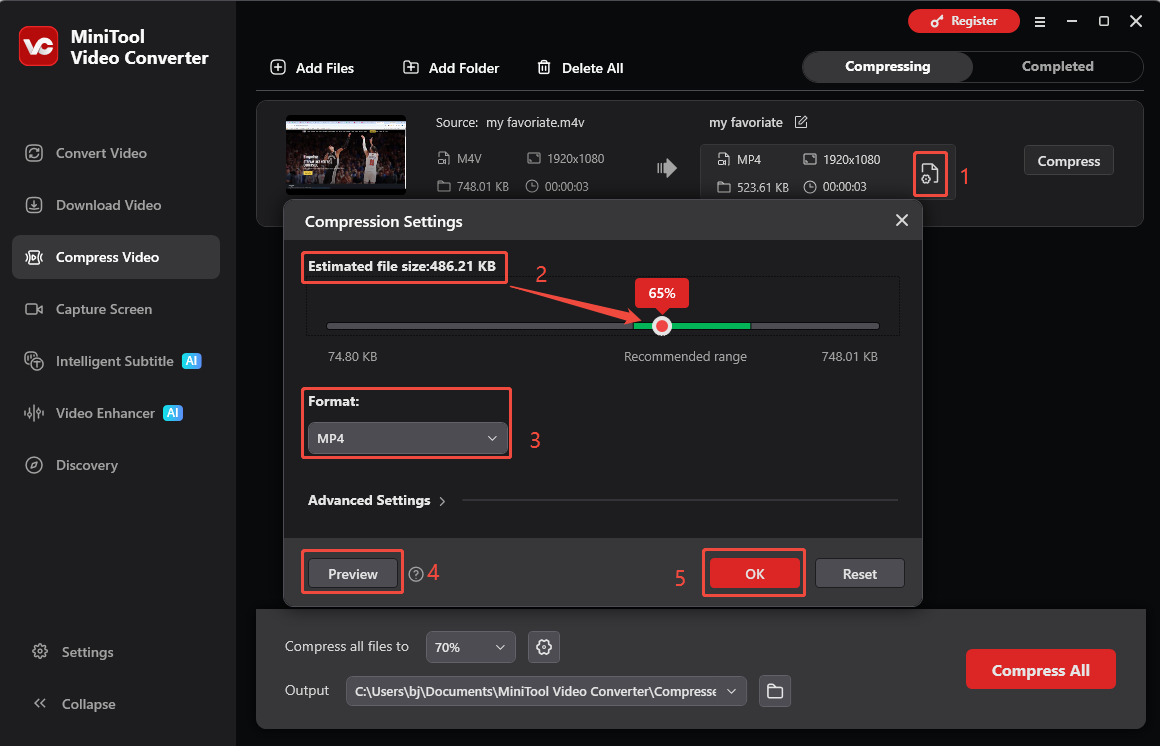Click the 748.01 KB maximum size label under slider

(849, 357)
